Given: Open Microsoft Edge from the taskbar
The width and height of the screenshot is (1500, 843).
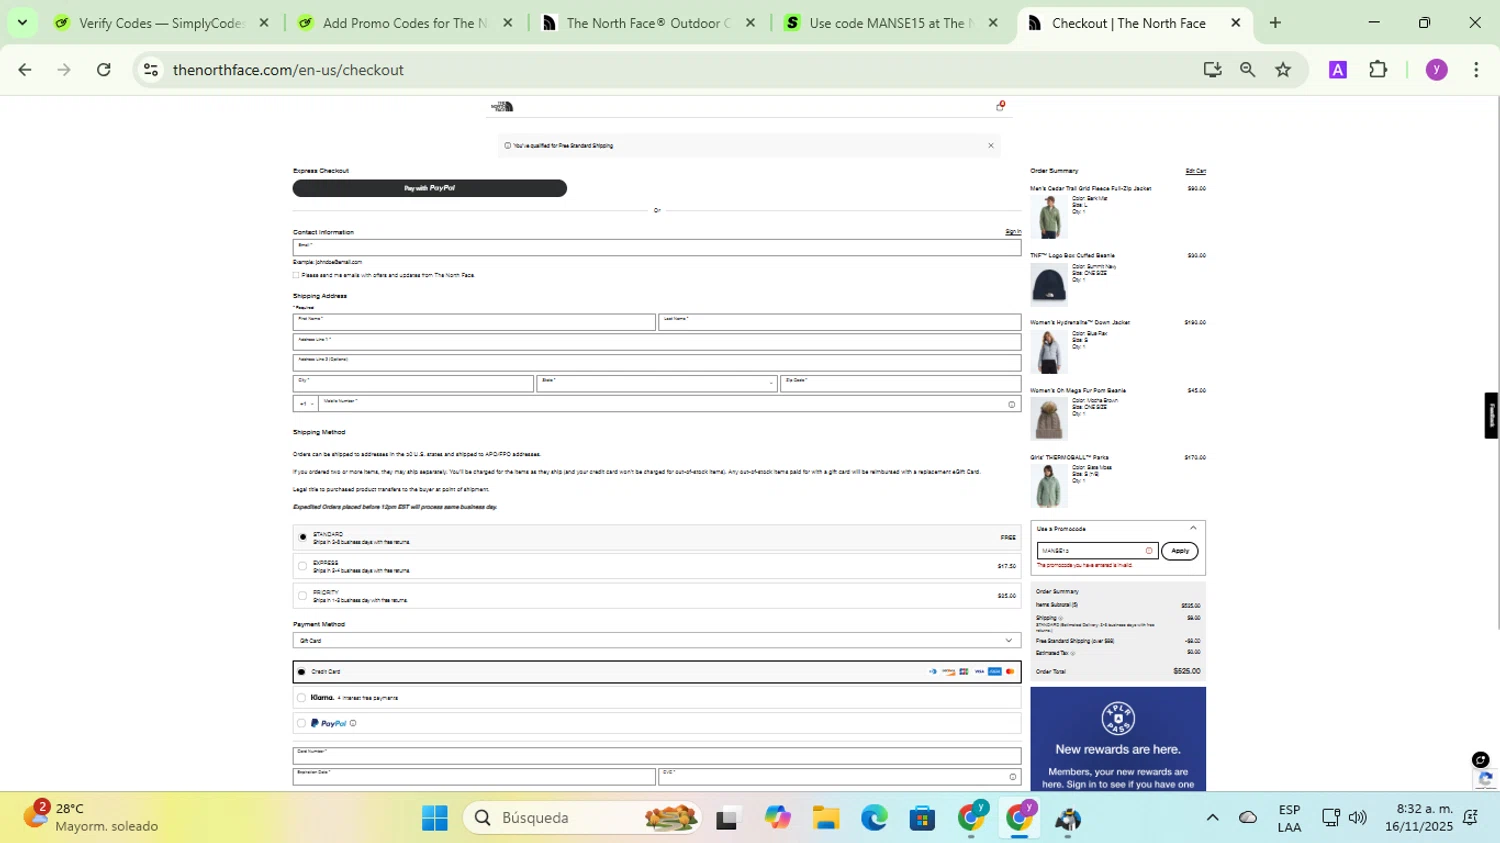Looking at the screenshot, I should pos(874,818).
